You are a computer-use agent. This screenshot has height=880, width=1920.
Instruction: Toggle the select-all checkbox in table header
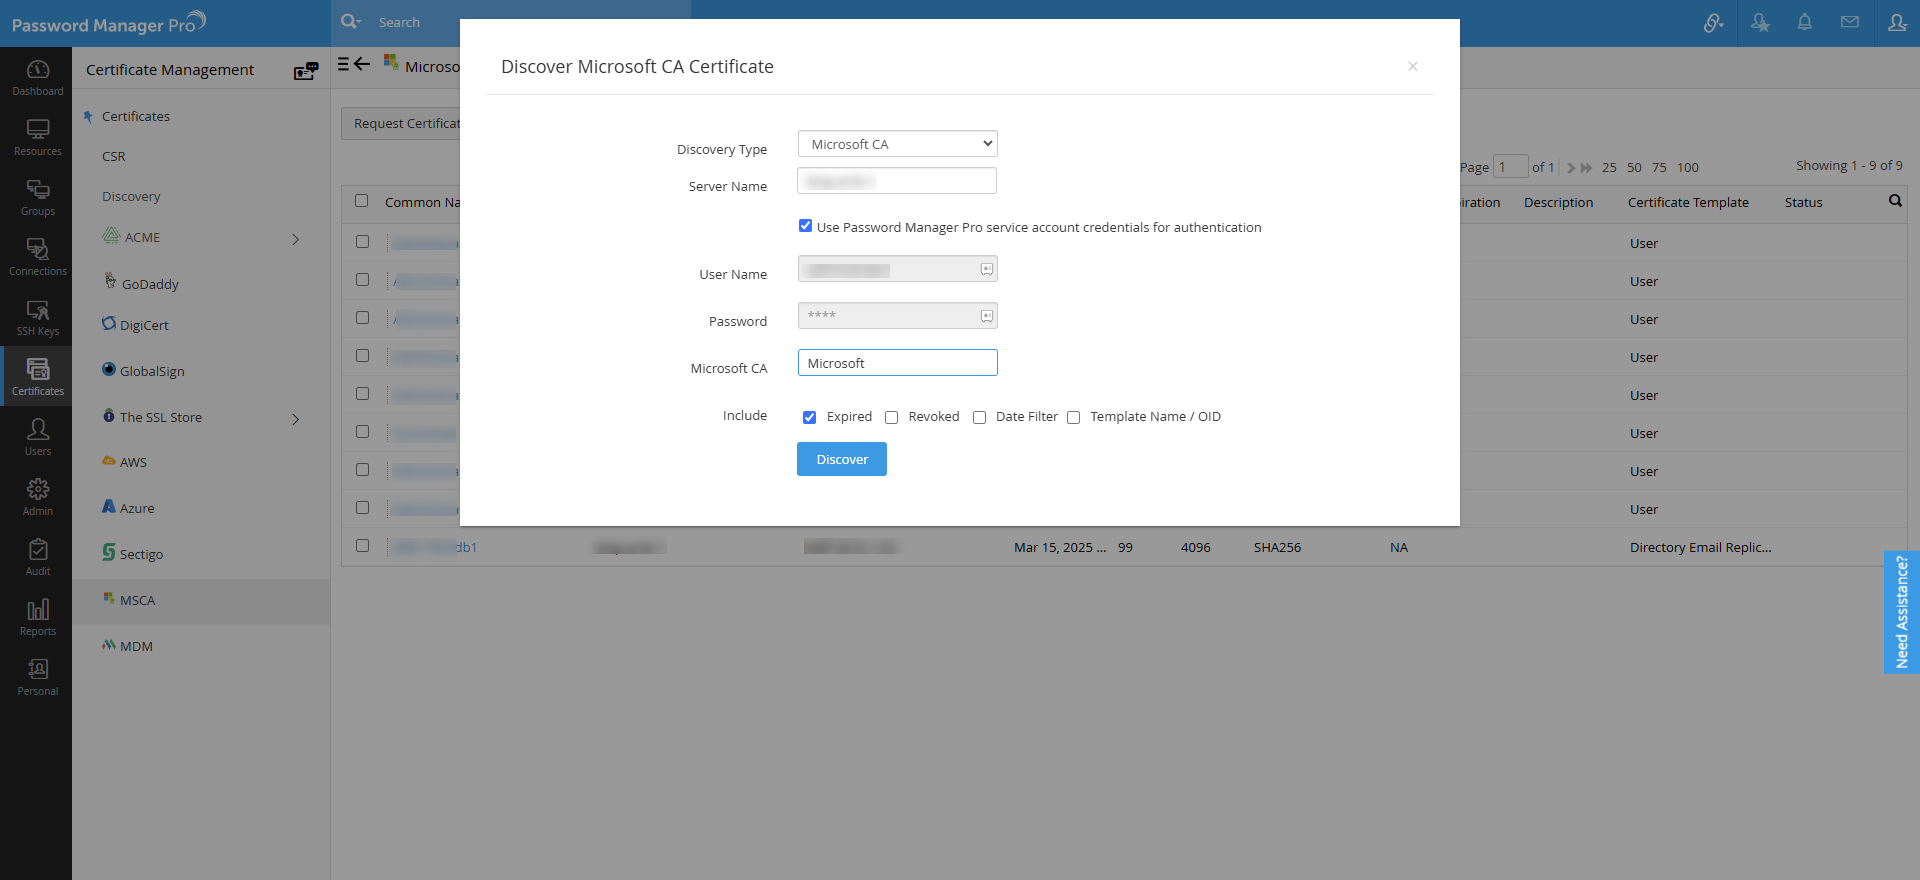click(362, 201)
